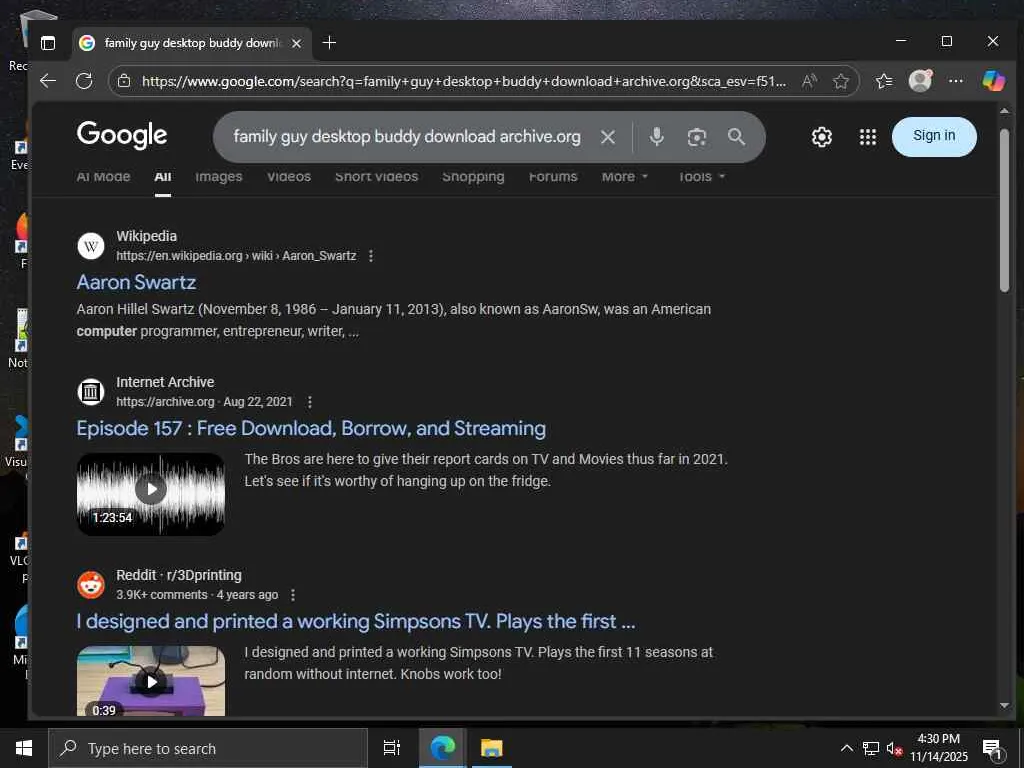Click the Google logo
Viewport: 1024px width, 768px height.
pyautogui.click(x=122, y=136)
